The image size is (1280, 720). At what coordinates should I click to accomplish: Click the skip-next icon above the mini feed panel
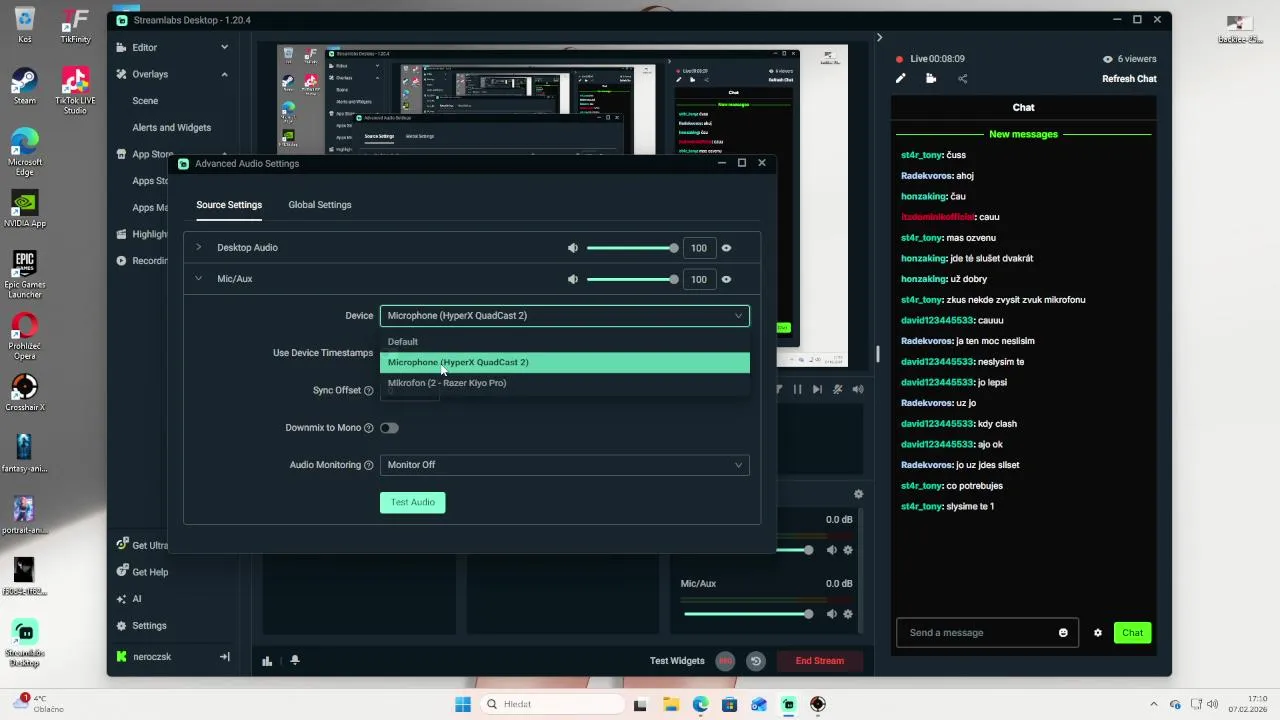point(817,389)
